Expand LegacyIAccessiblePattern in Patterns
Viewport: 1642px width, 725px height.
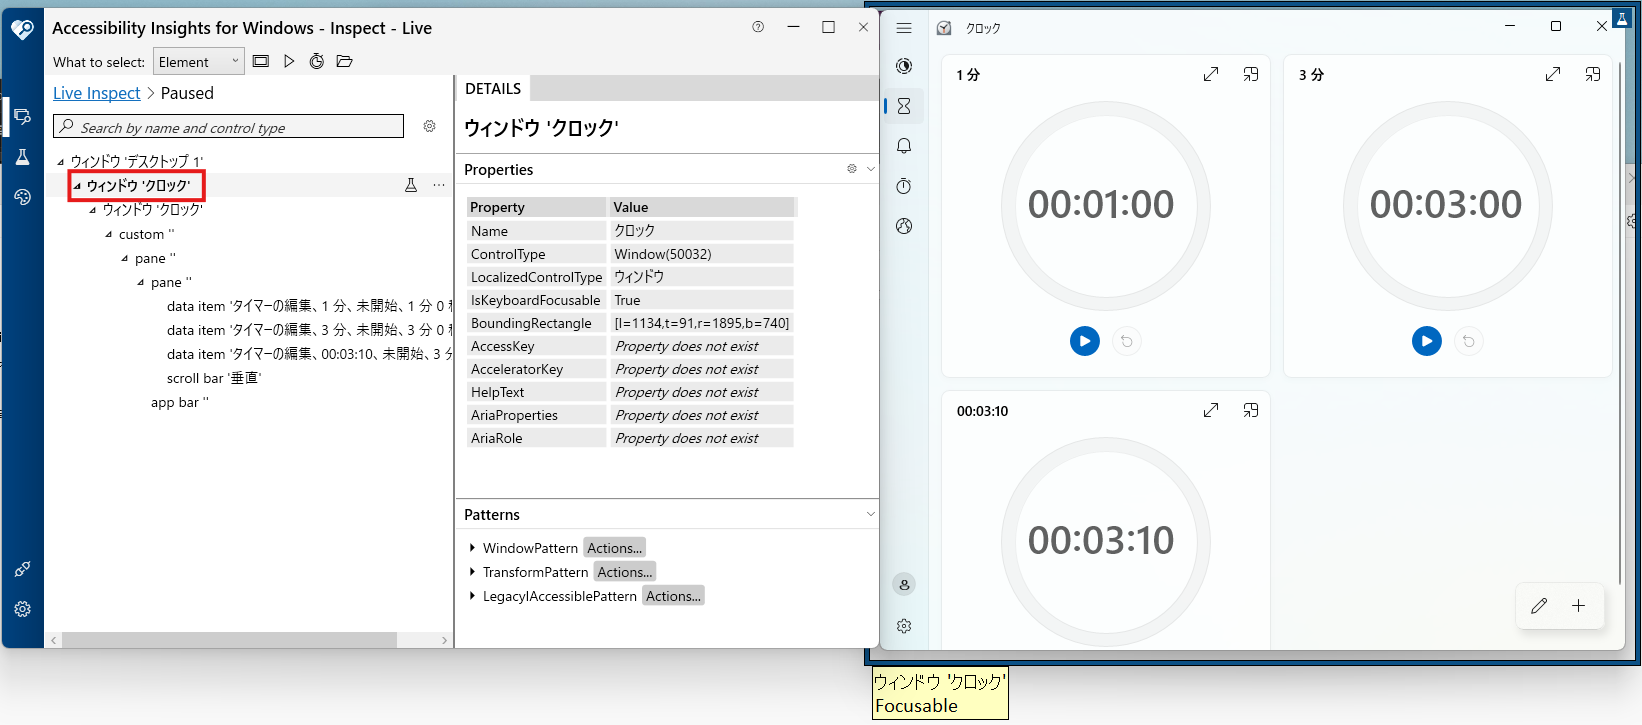click(472, 596)
